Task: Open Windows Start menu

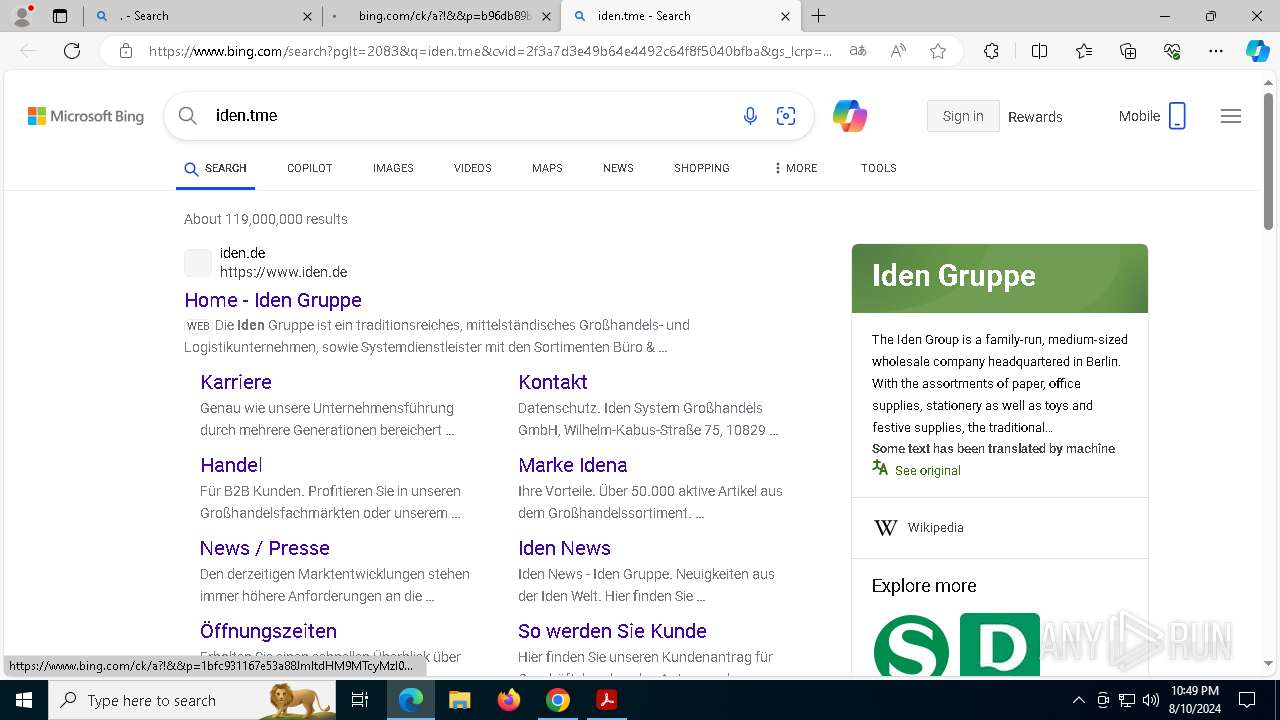Action: pyautogui.click(x=24, y=700)
